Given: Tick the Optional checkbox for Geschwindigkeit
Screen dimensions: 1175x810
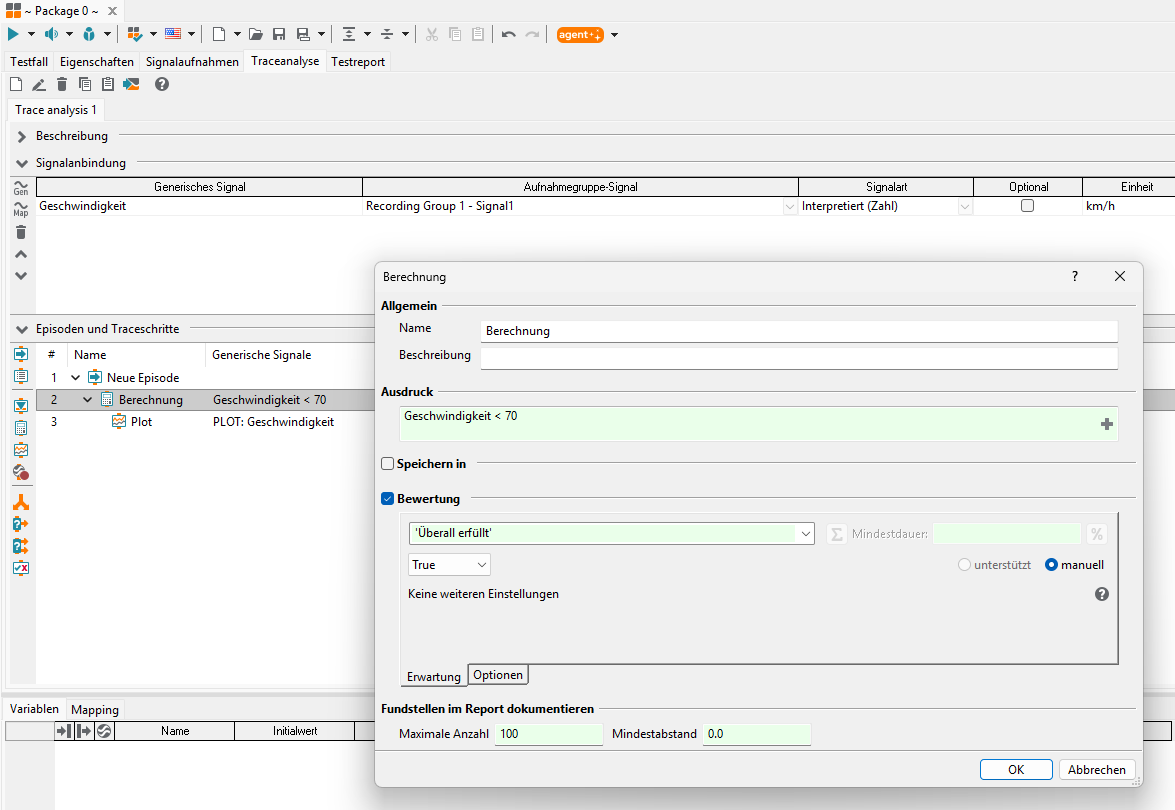Looking at the screenshot, I should tap(1027, 205).
